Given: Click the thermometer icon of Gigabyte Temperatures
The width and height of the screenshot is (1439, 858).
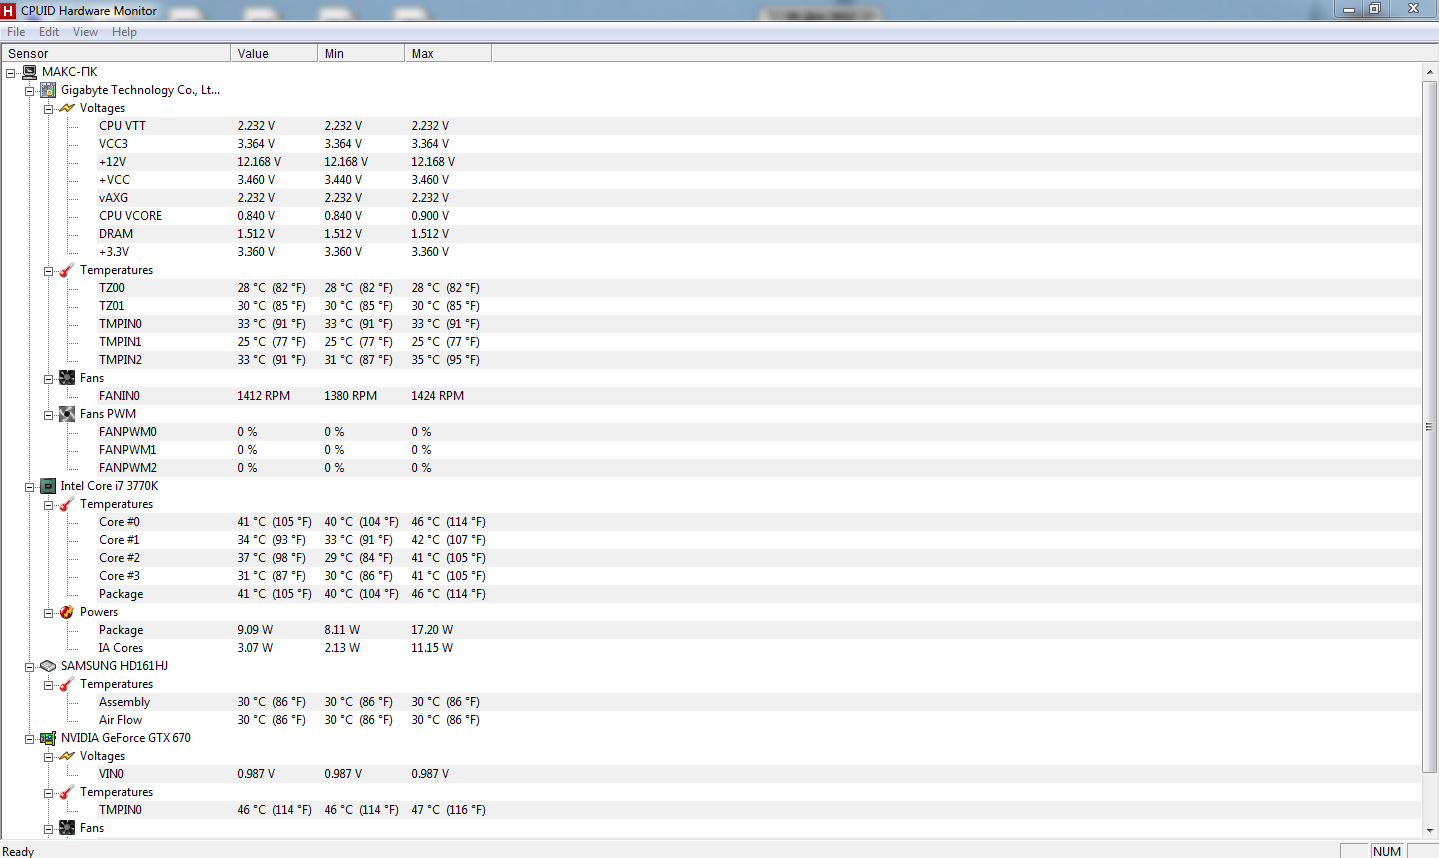Looking at the screenshot, I should click(x=67, y=270).
